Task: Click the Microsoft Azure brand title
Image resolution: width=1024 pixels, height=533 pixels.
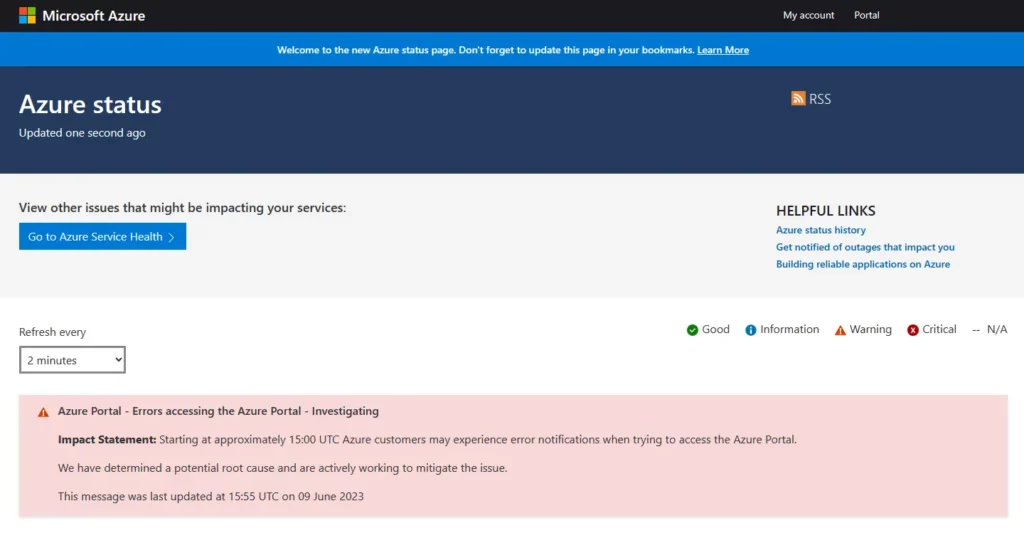Action: click(93, 16)
